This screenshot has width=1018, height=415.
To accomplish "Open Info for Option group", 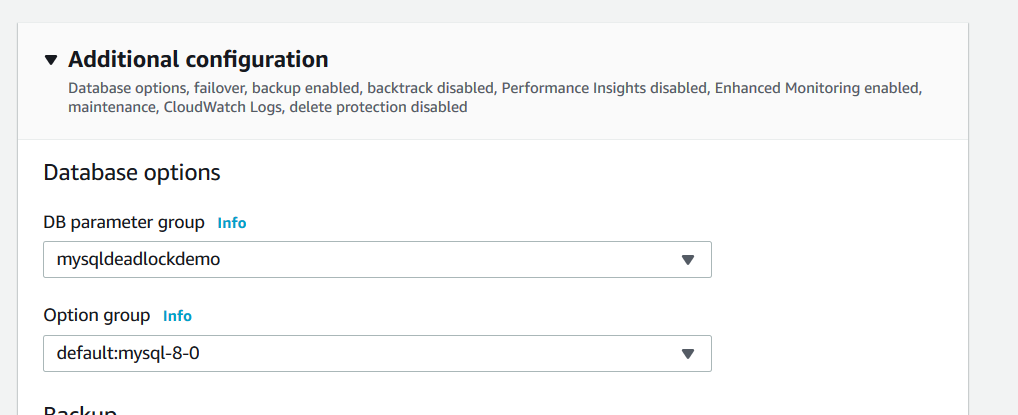I will tap(177, 316).
